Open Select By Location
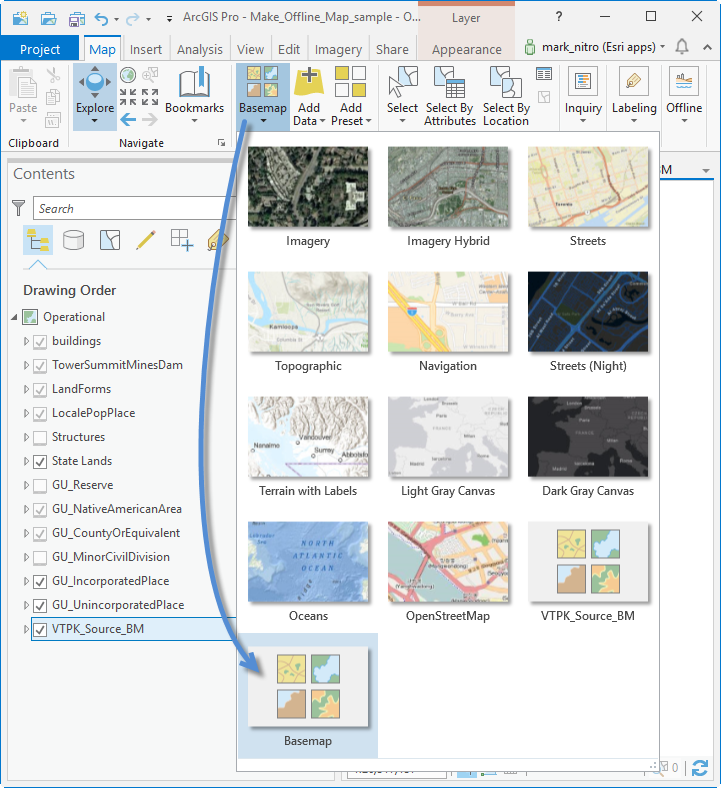 click(x=506, y=96)
